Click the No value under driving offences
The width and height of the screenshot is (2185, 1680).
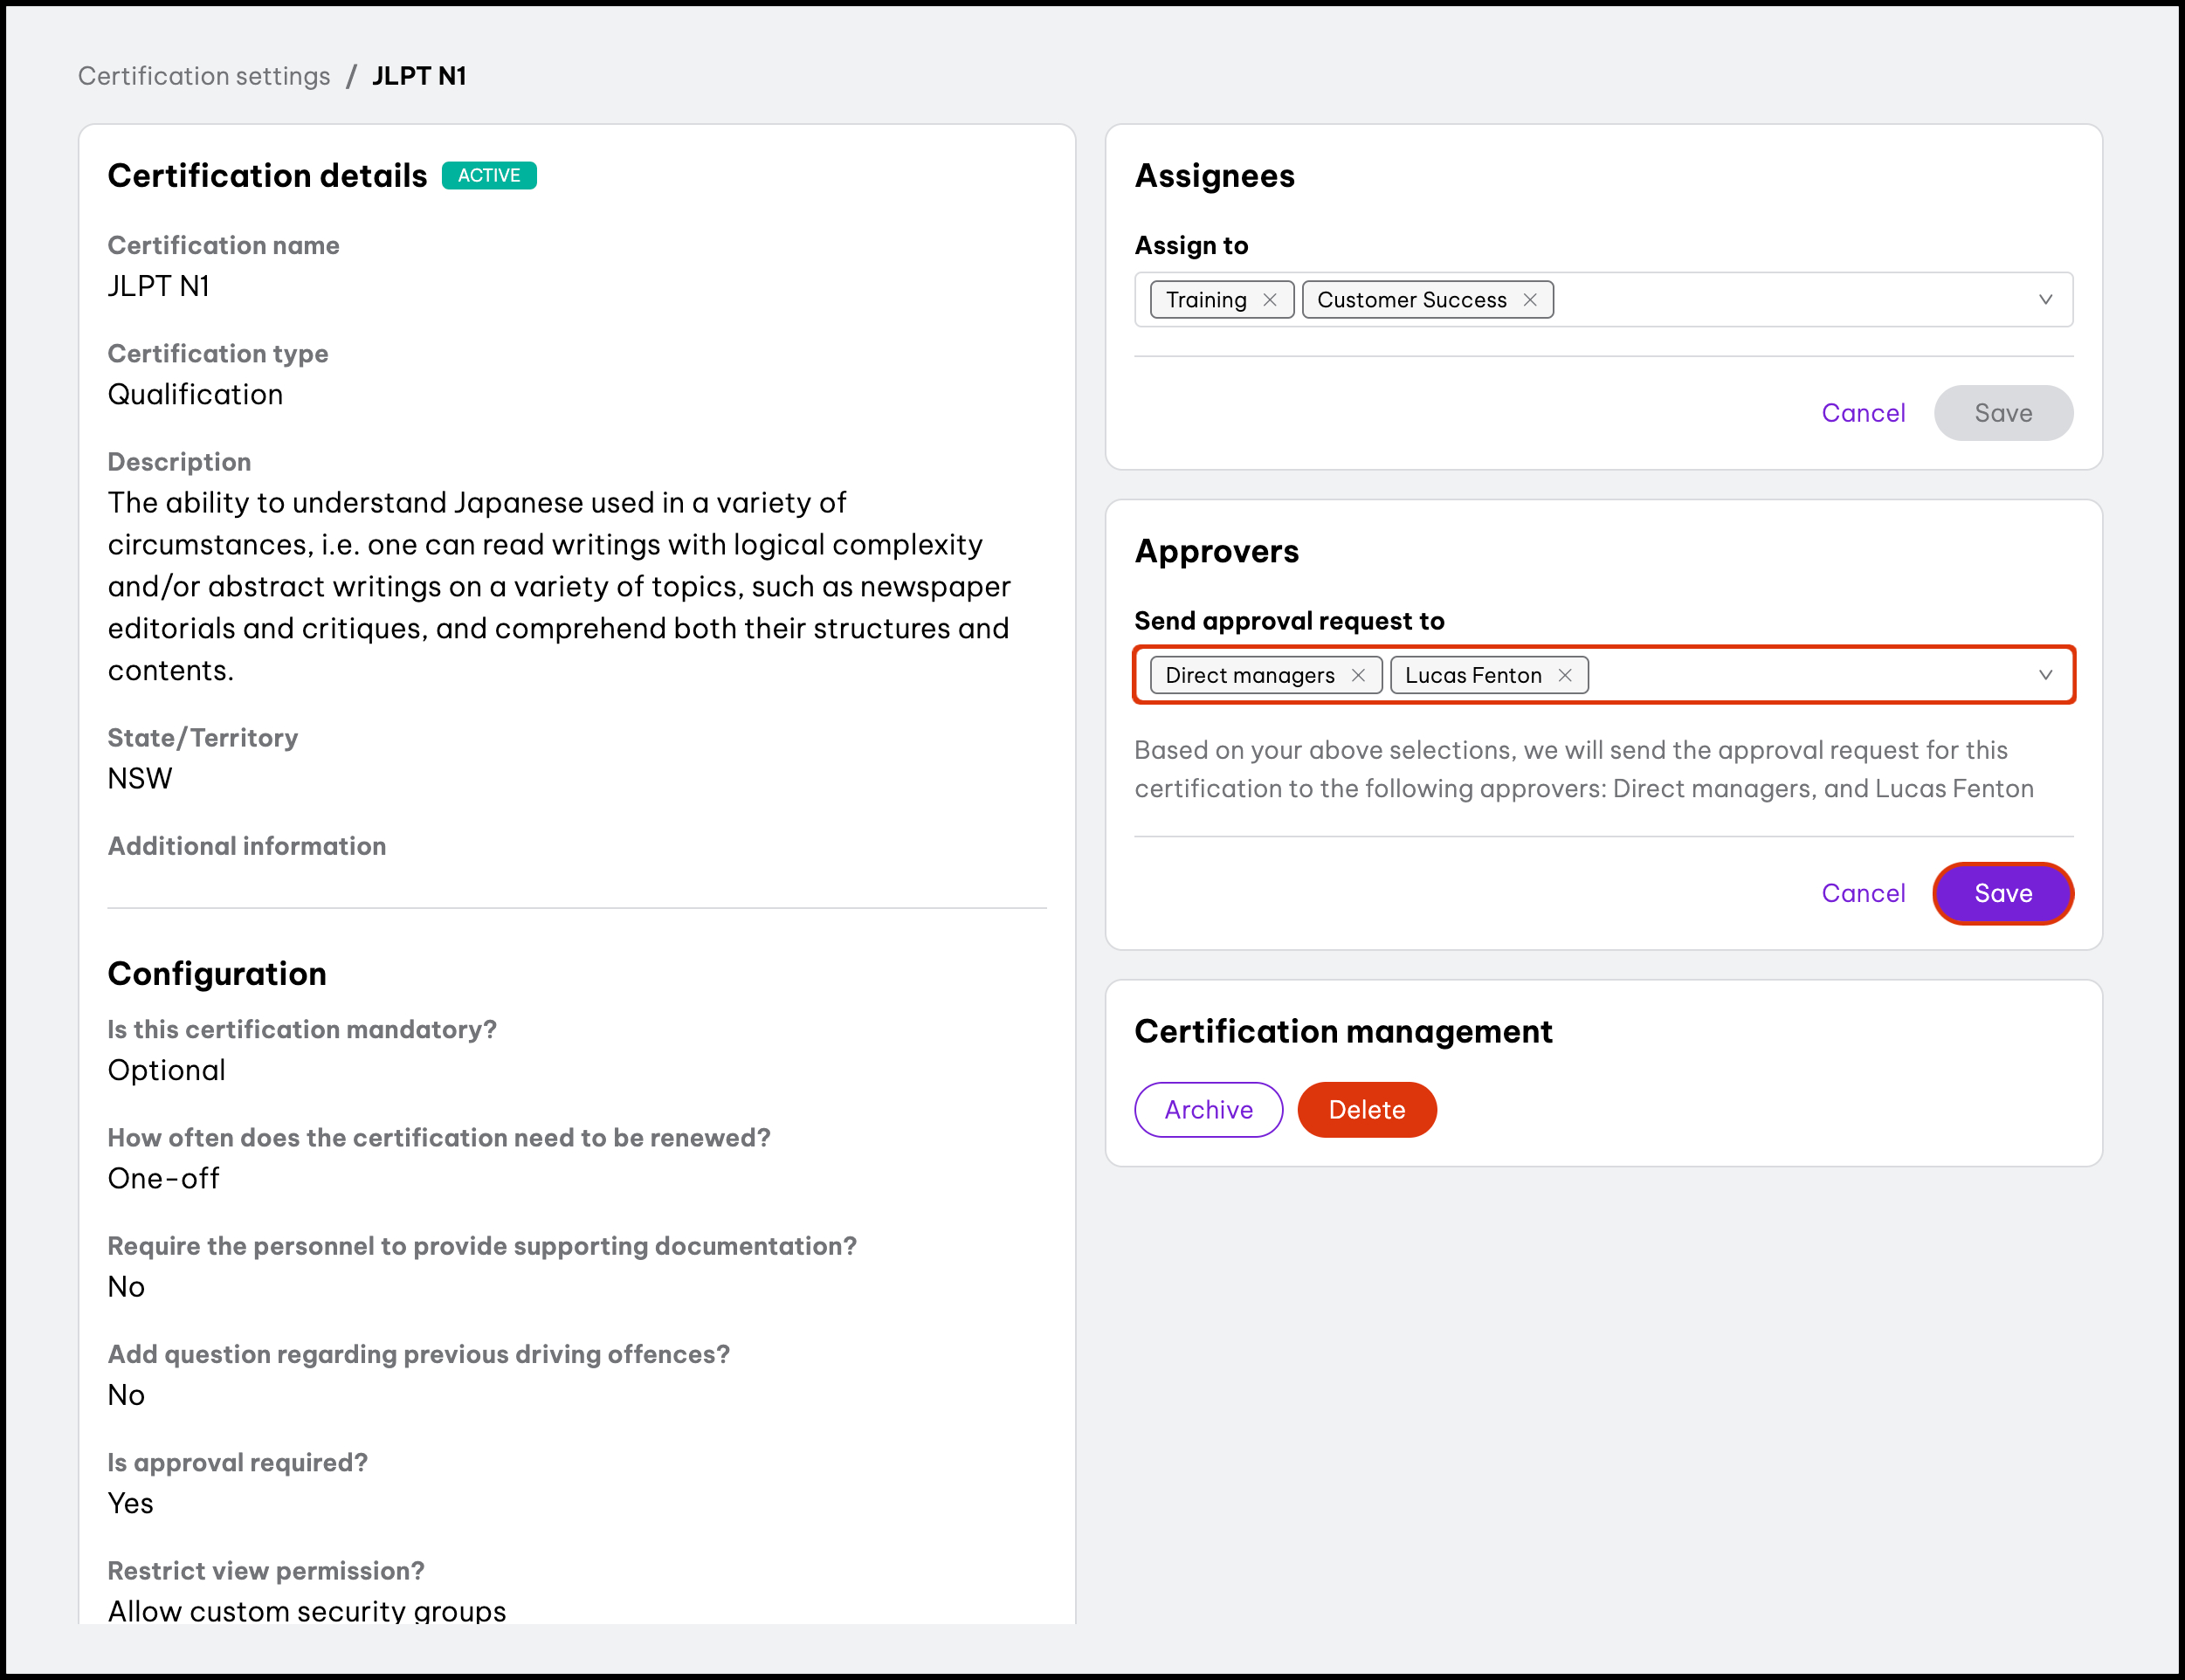126,1395
